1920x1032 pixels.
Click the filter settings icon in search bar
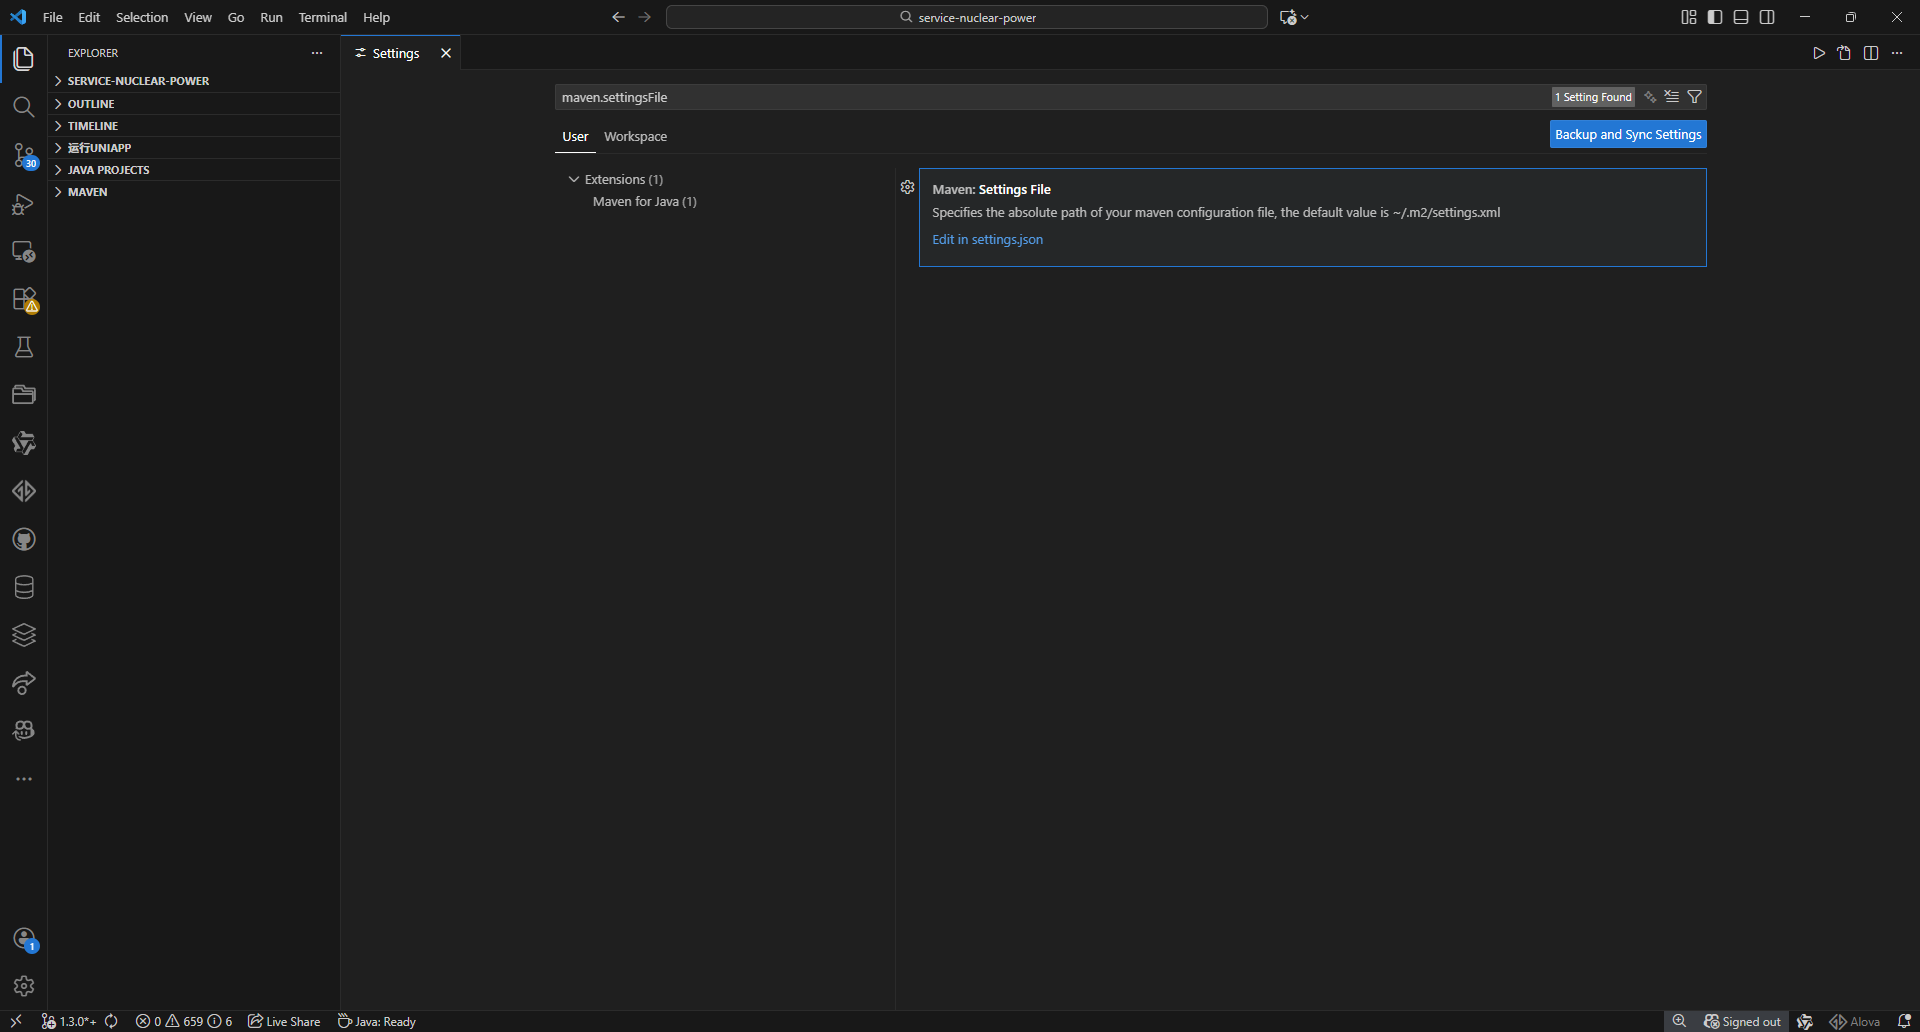point(1695,97)
